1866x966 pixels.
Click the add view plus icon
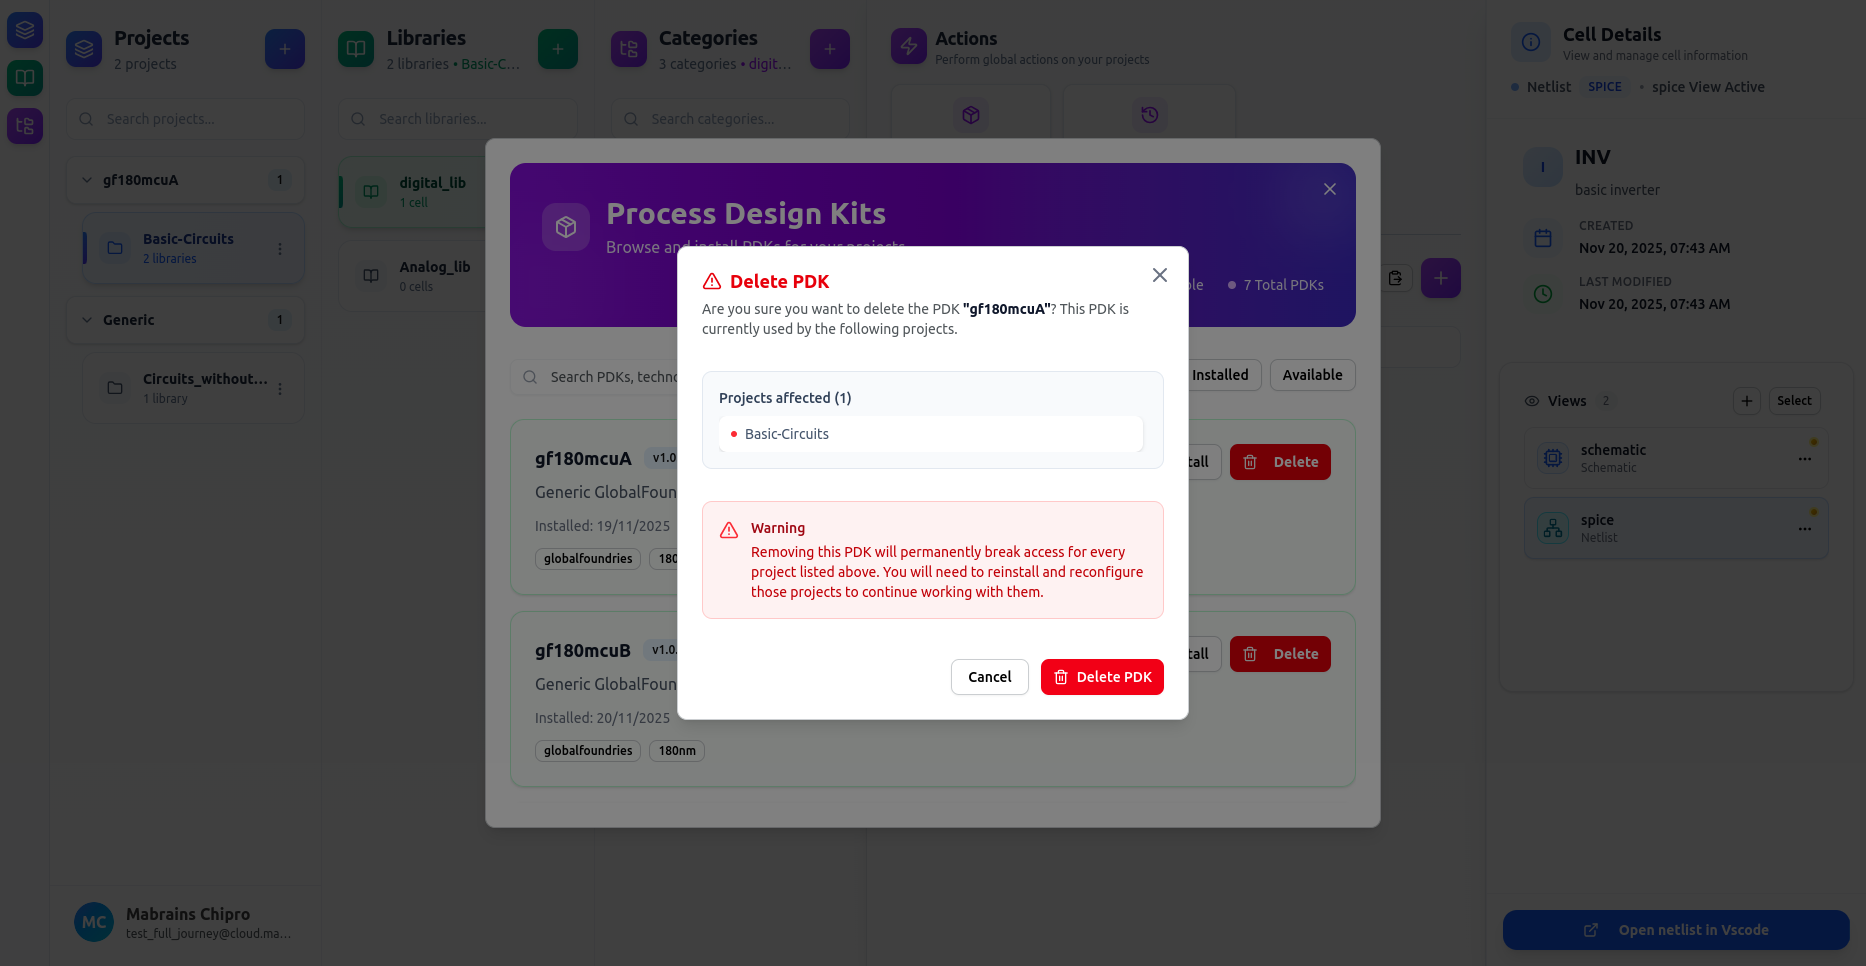(1746, 401)
